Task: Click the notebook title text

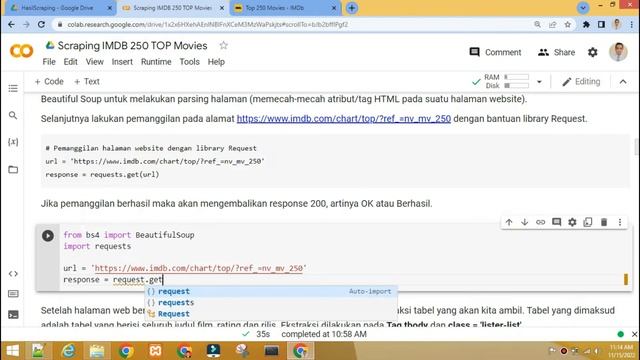Action: [133, 46]
